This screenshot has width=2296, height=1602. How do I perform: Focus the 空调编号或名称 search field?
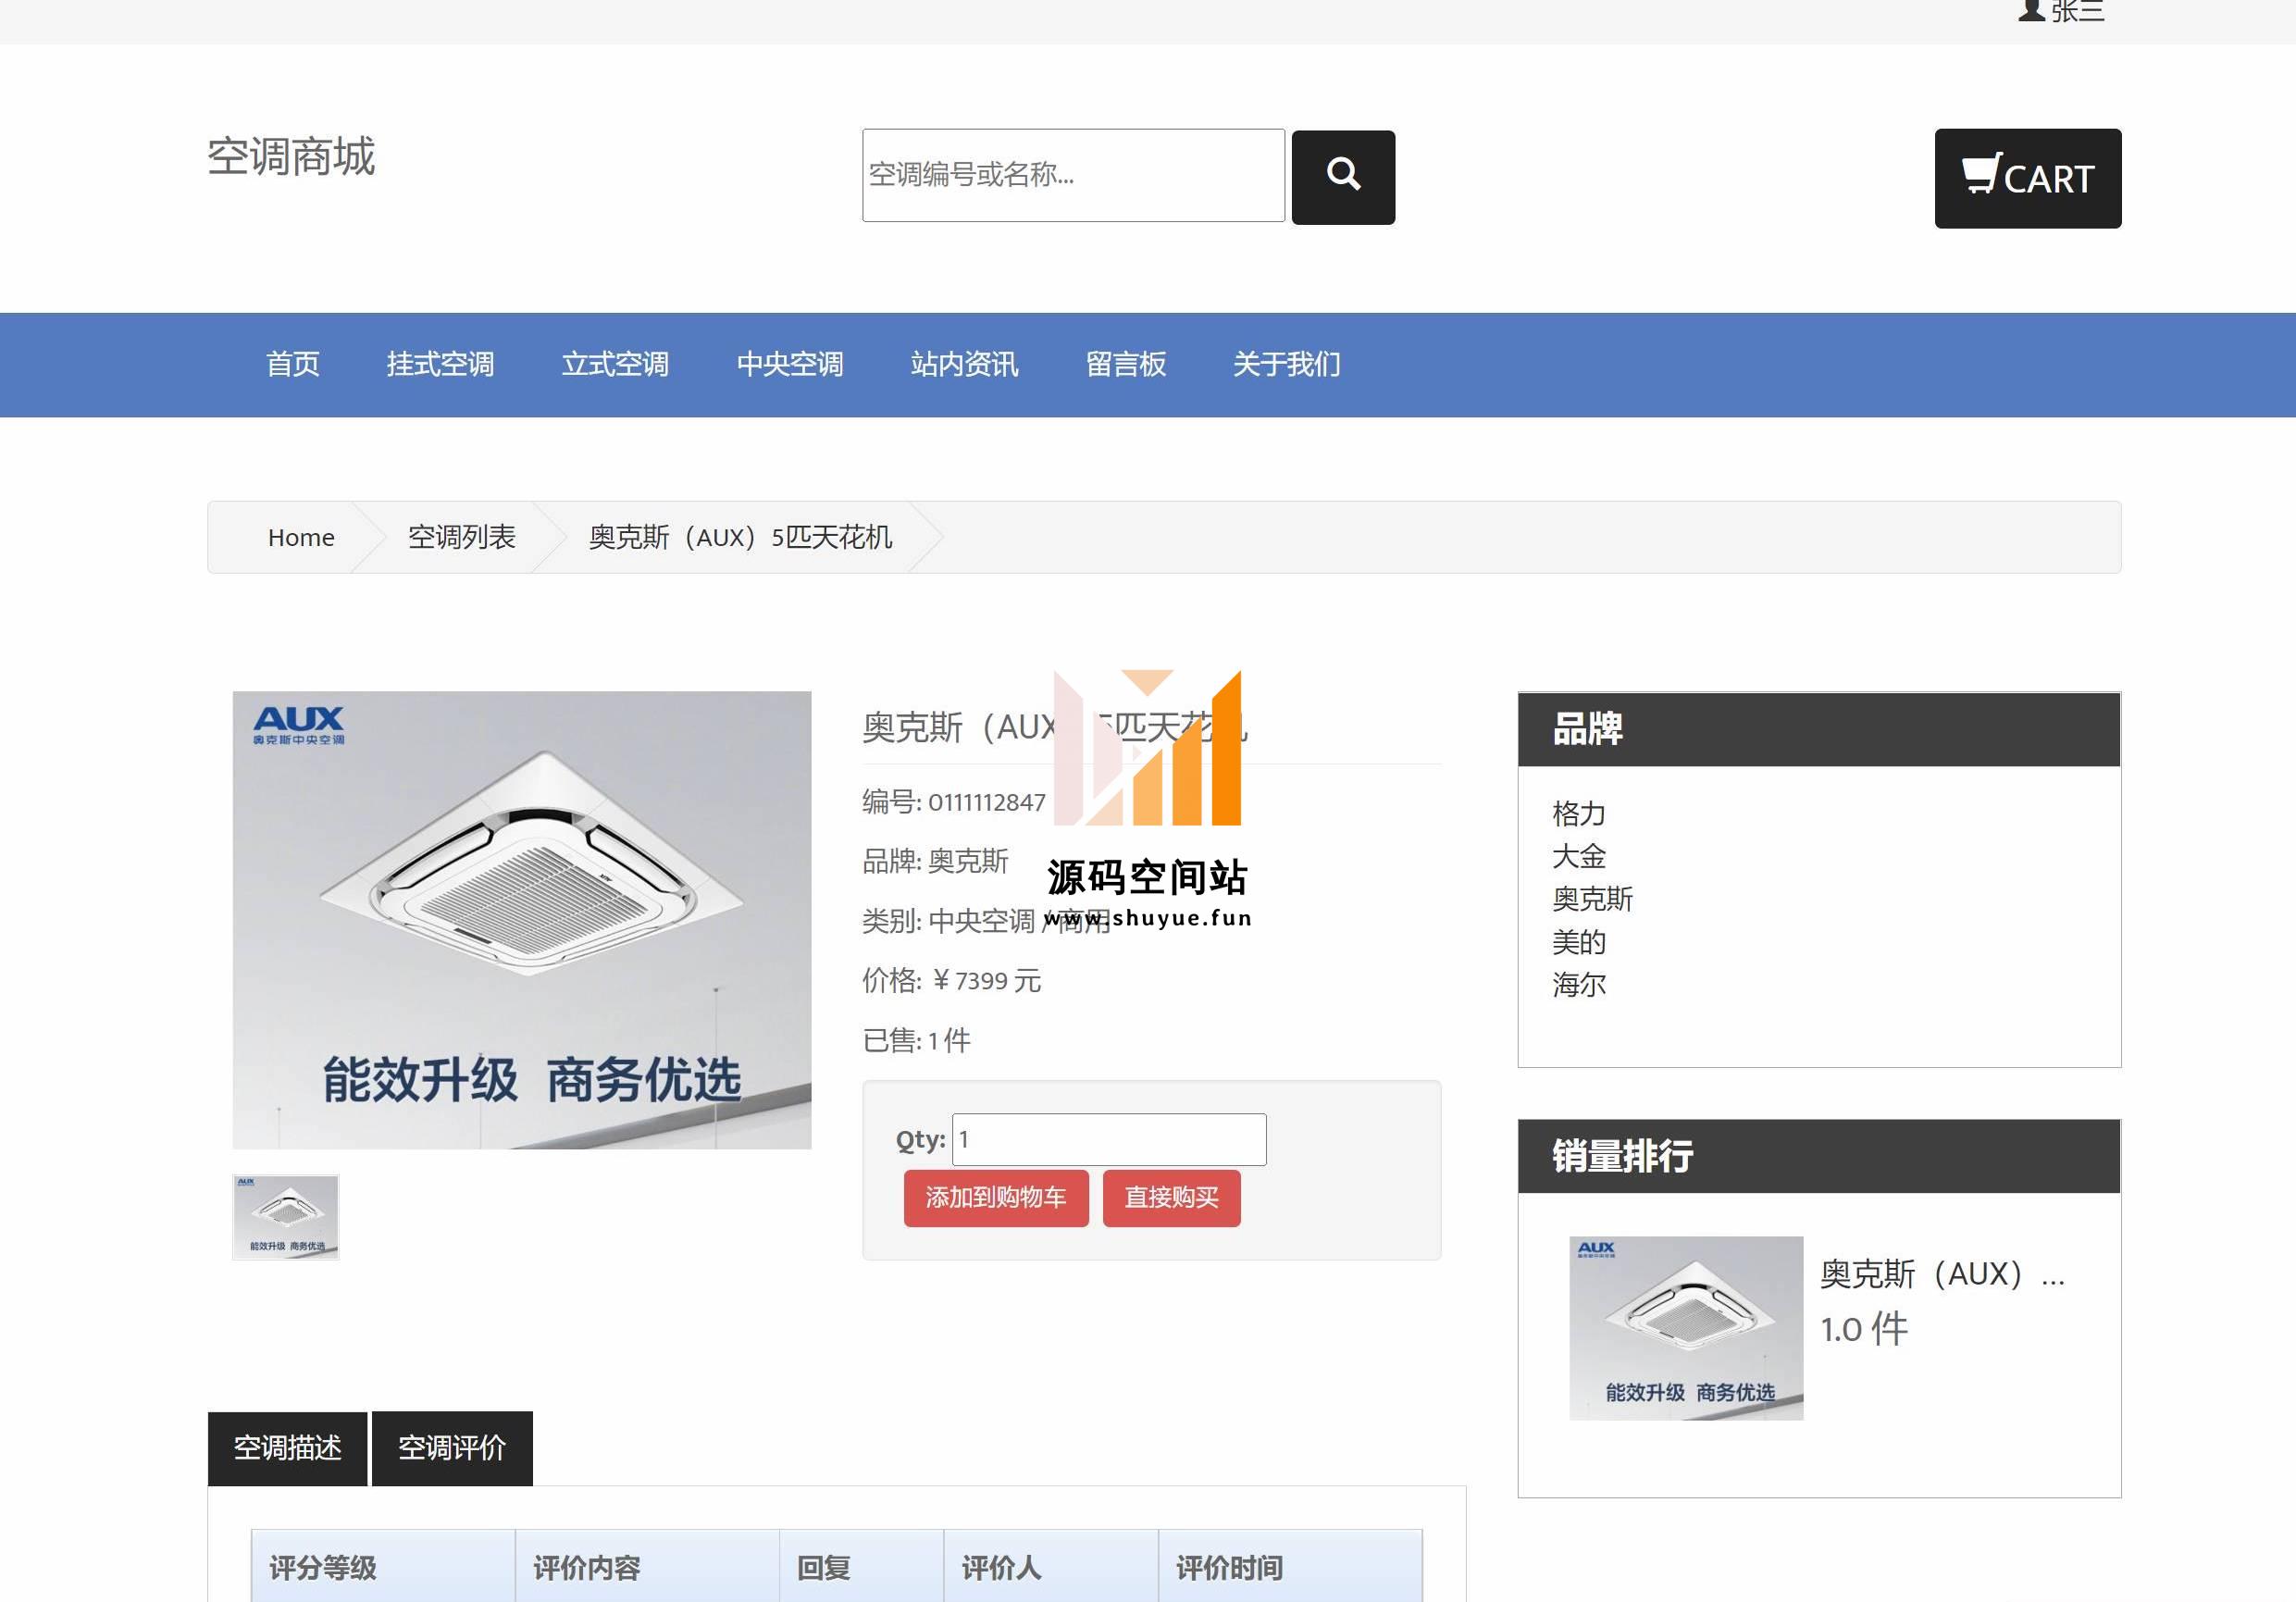(1073, 175)
